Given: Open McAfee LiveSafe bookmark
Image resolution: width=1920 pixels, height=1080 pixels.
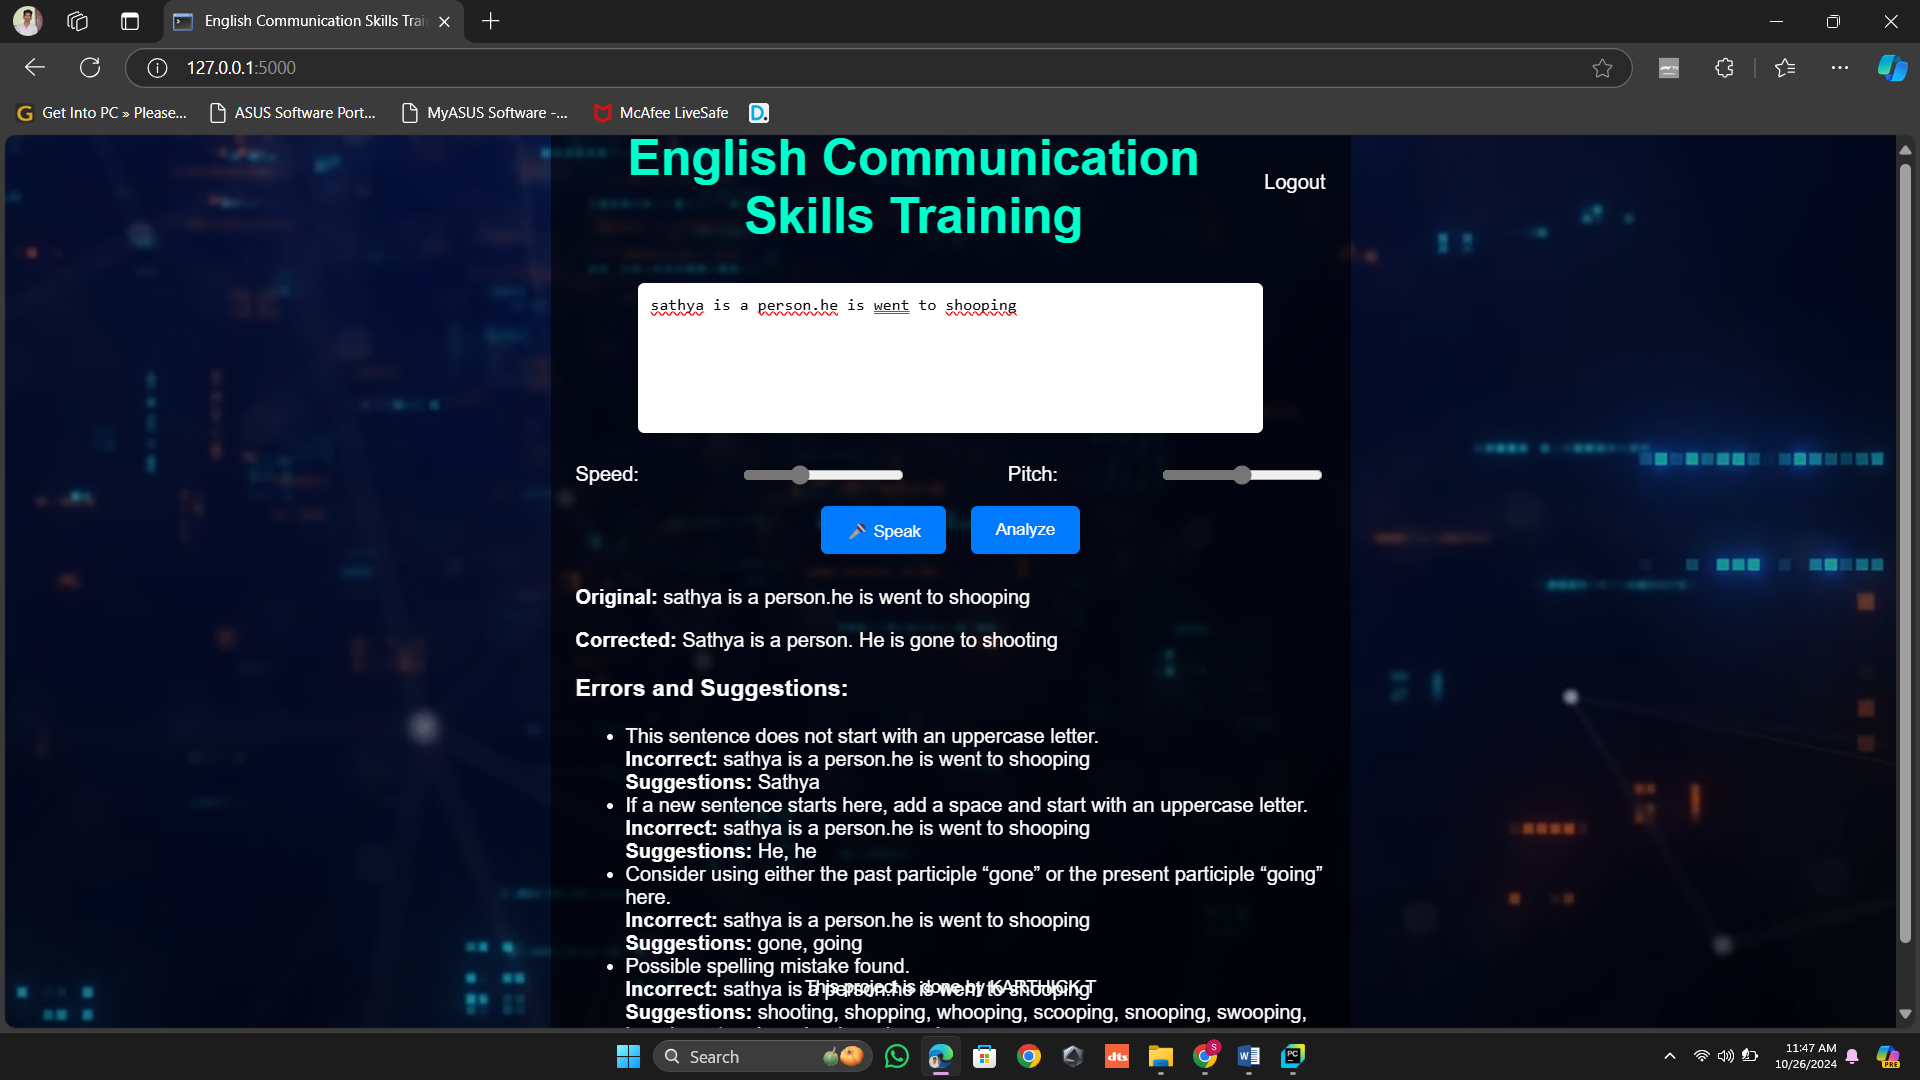Looking at the screenshot, I should tap(661, 113).
